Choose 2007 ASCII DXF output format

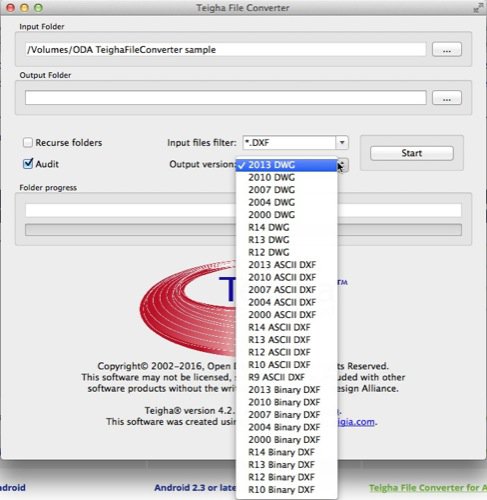287,290
